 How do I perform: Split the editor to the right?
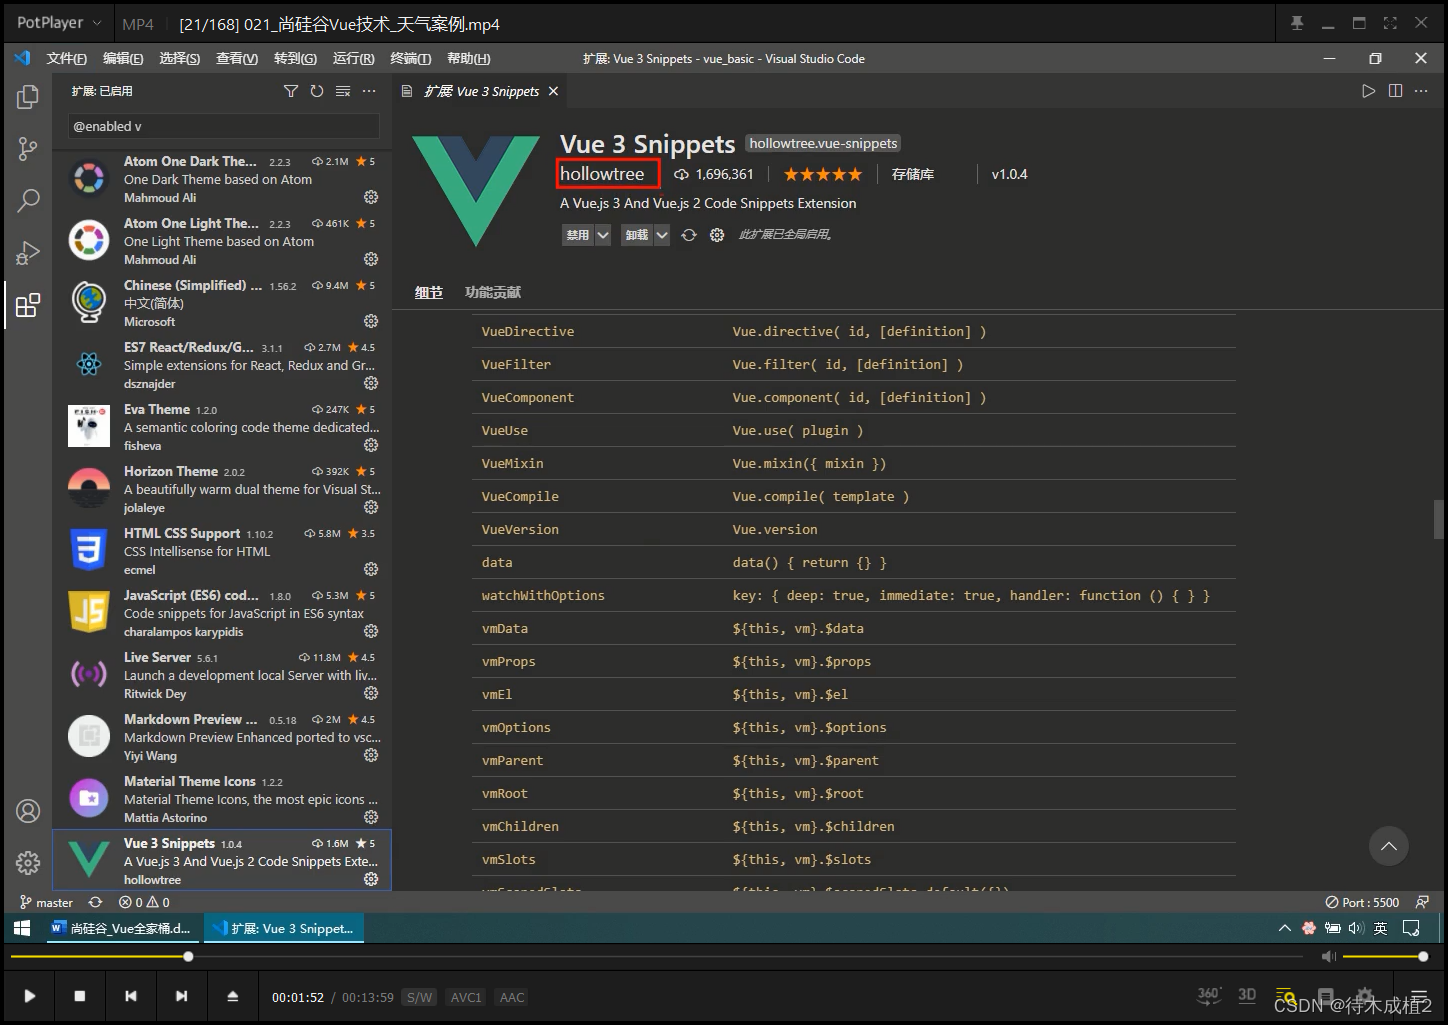[1395, 91]
